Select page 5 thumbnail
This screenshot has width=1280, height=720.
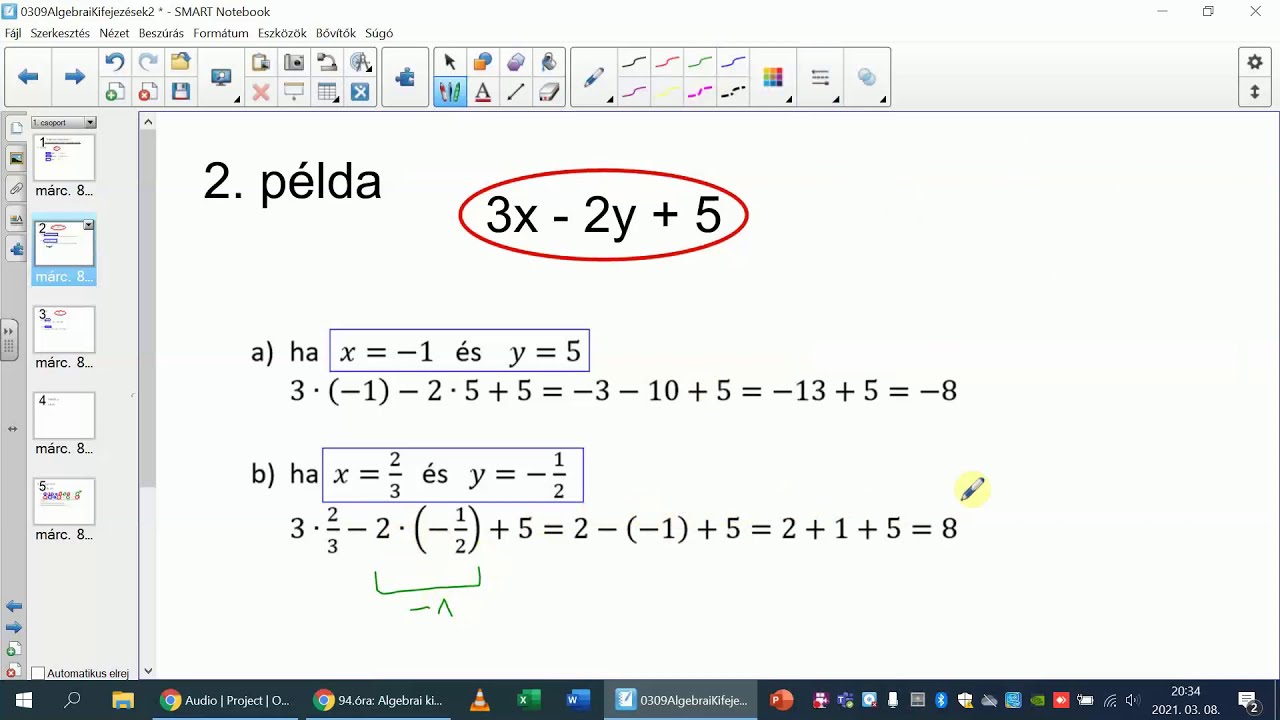click(x=64, y=502)
